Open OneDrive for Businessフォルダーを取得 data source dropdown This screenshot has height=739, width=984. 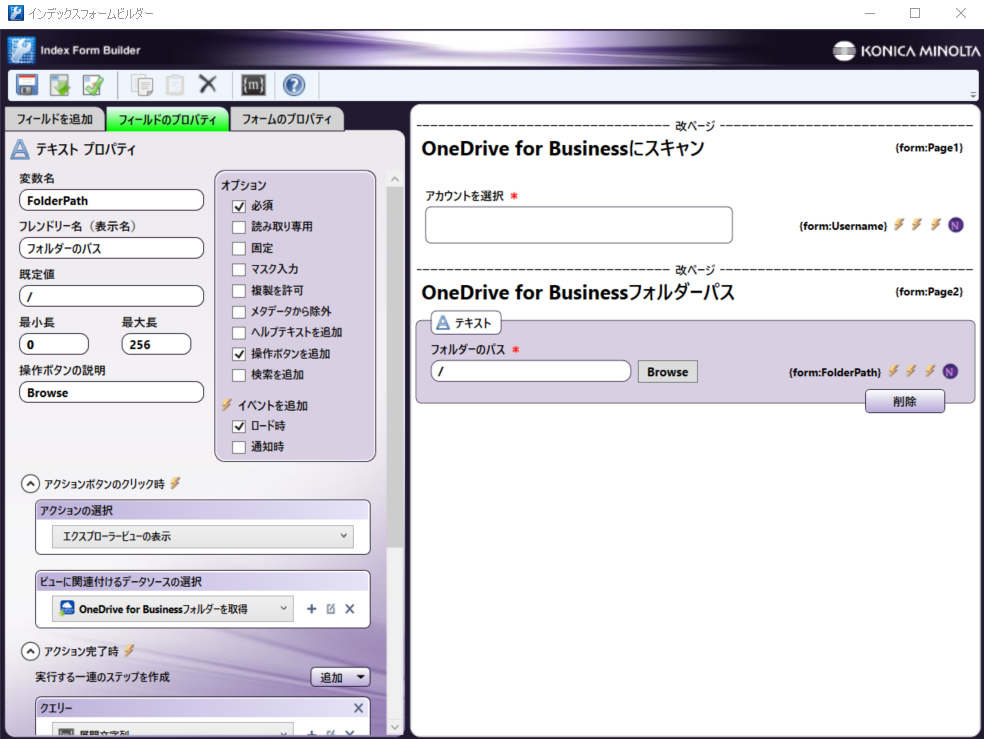pyautogui.click(x=173, y=609)
